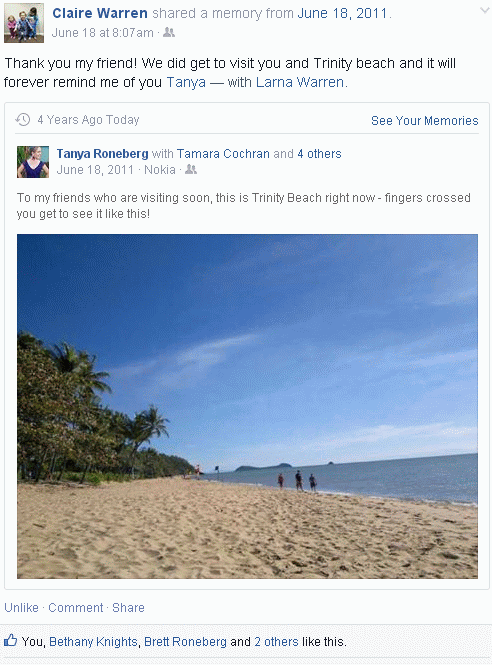
Task: Open Bethany Knights' profile link
Action: coord(93,642)
